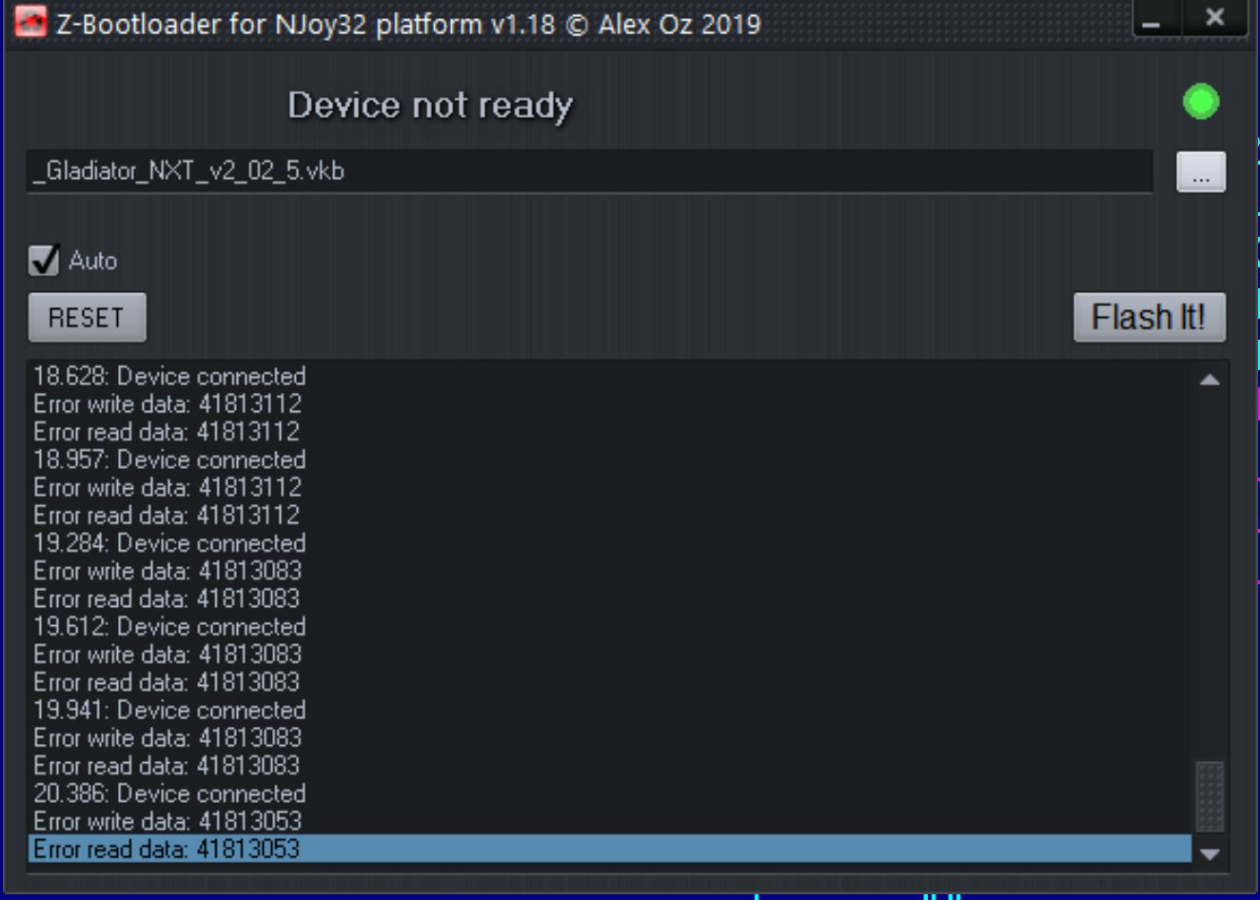This screenshot has height=900, width=1260.
Task: Click the log scrollbar thumb
Action: 1210,796
